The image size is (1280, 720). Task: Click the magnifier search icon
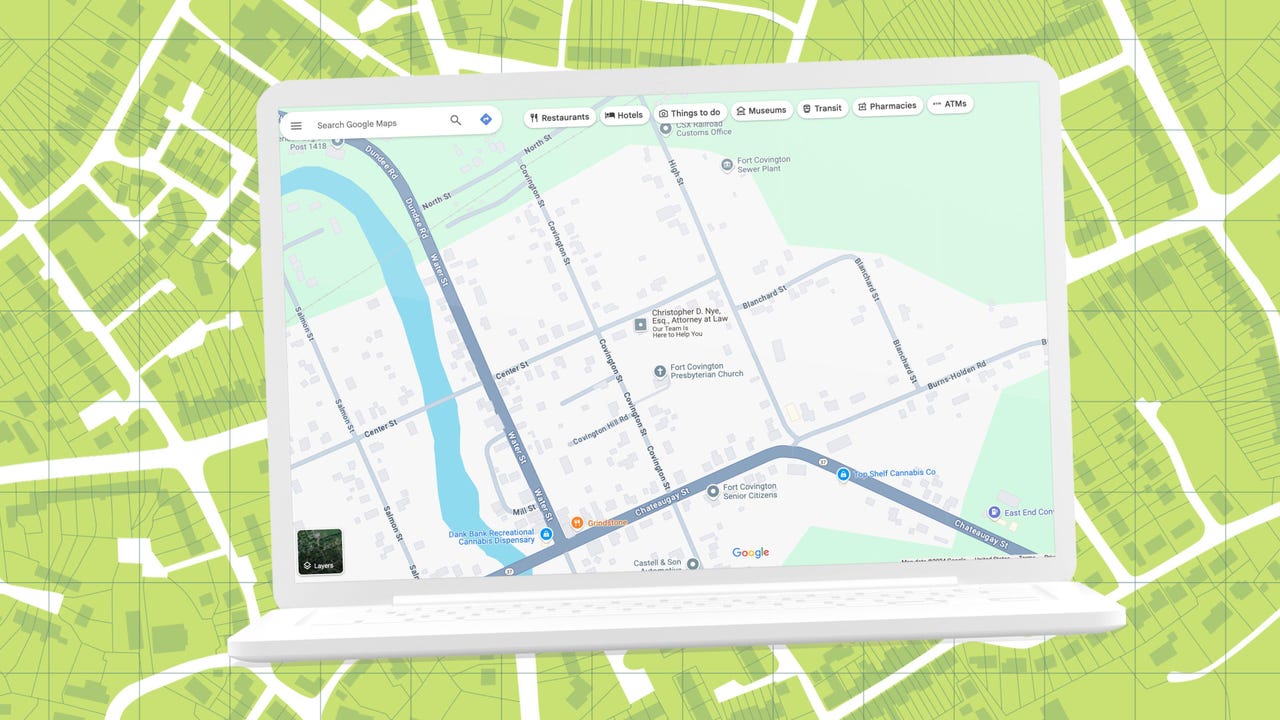coord(456,120)
